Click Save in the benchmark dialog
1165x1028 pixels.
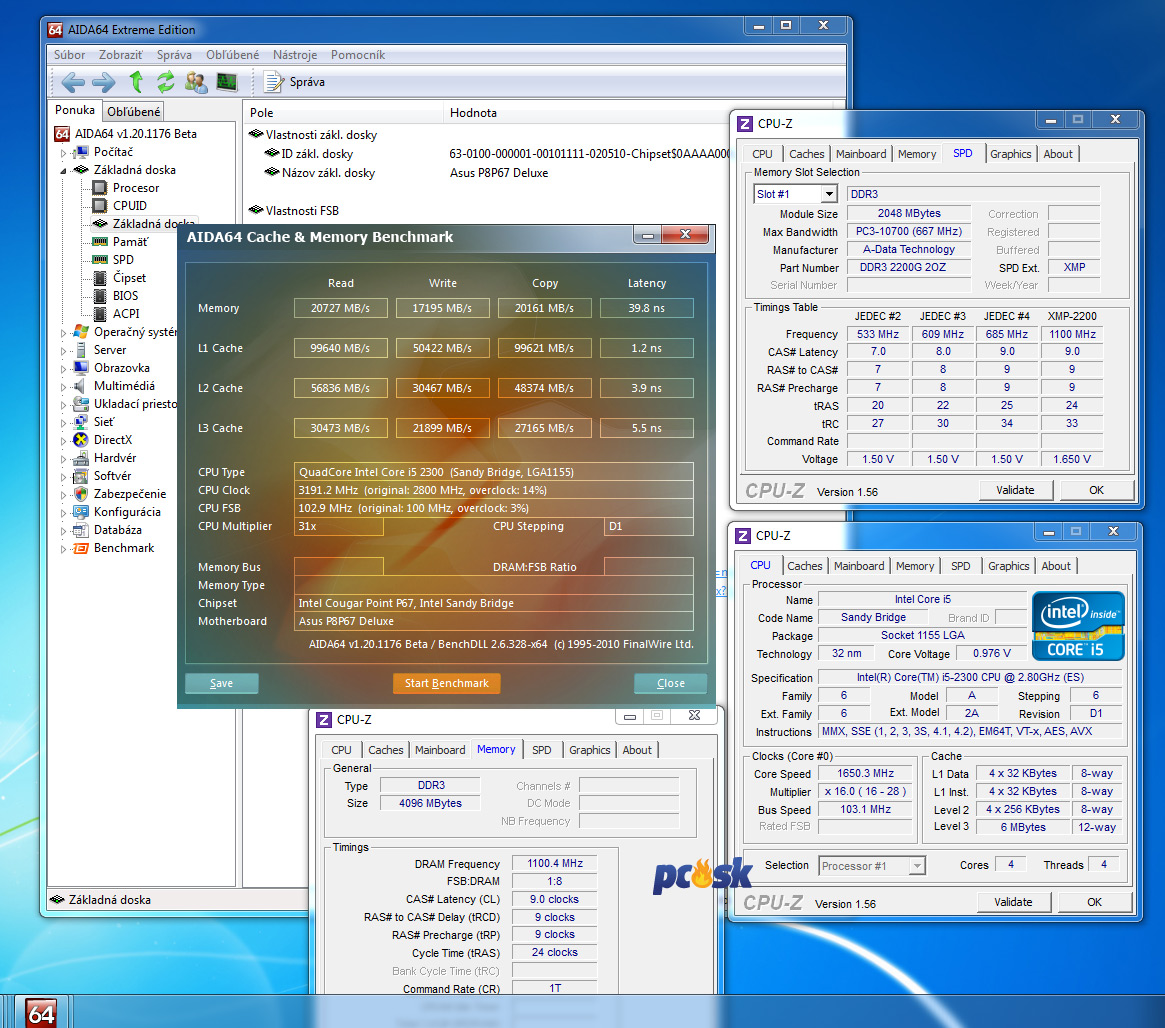(221, 683)
